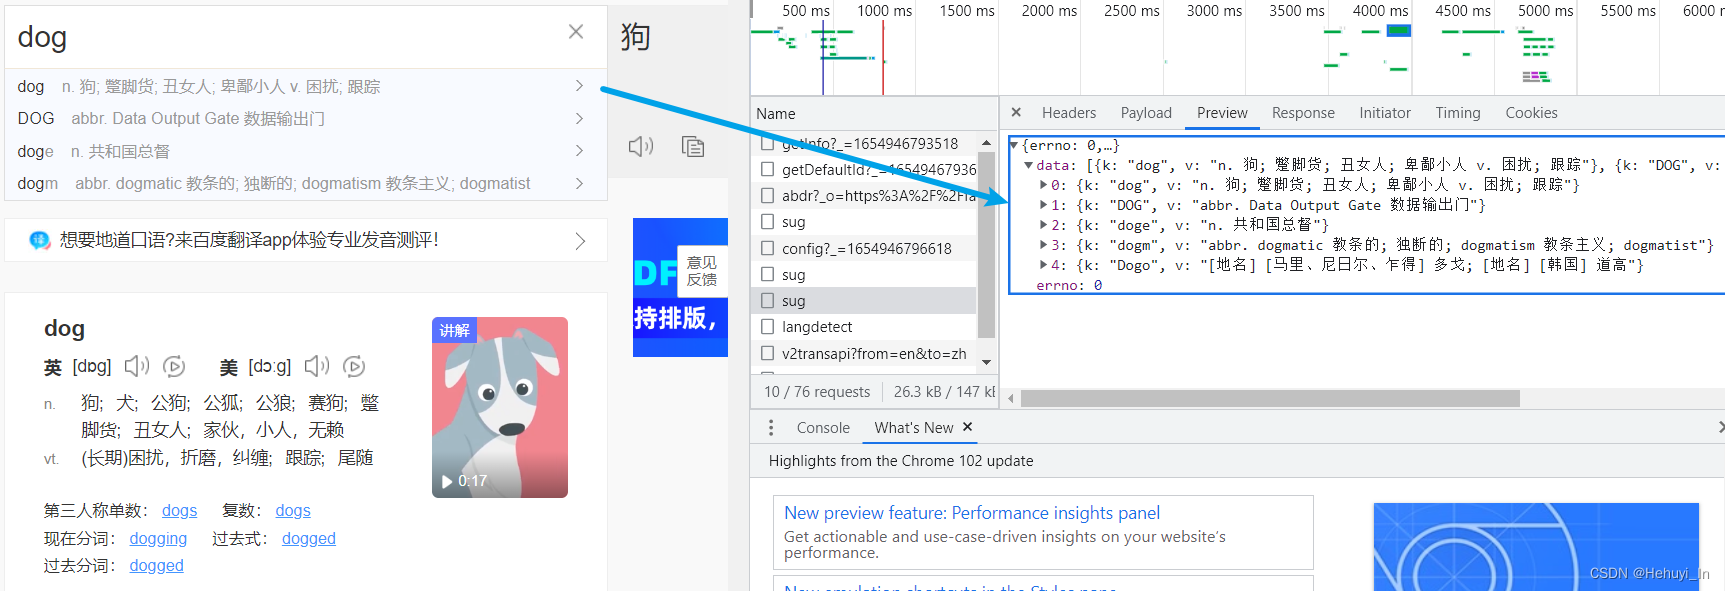Open the DevTools drawer three-dot menu
Viewport: 1725px width, 591px height.
click(x=771, y=428)
